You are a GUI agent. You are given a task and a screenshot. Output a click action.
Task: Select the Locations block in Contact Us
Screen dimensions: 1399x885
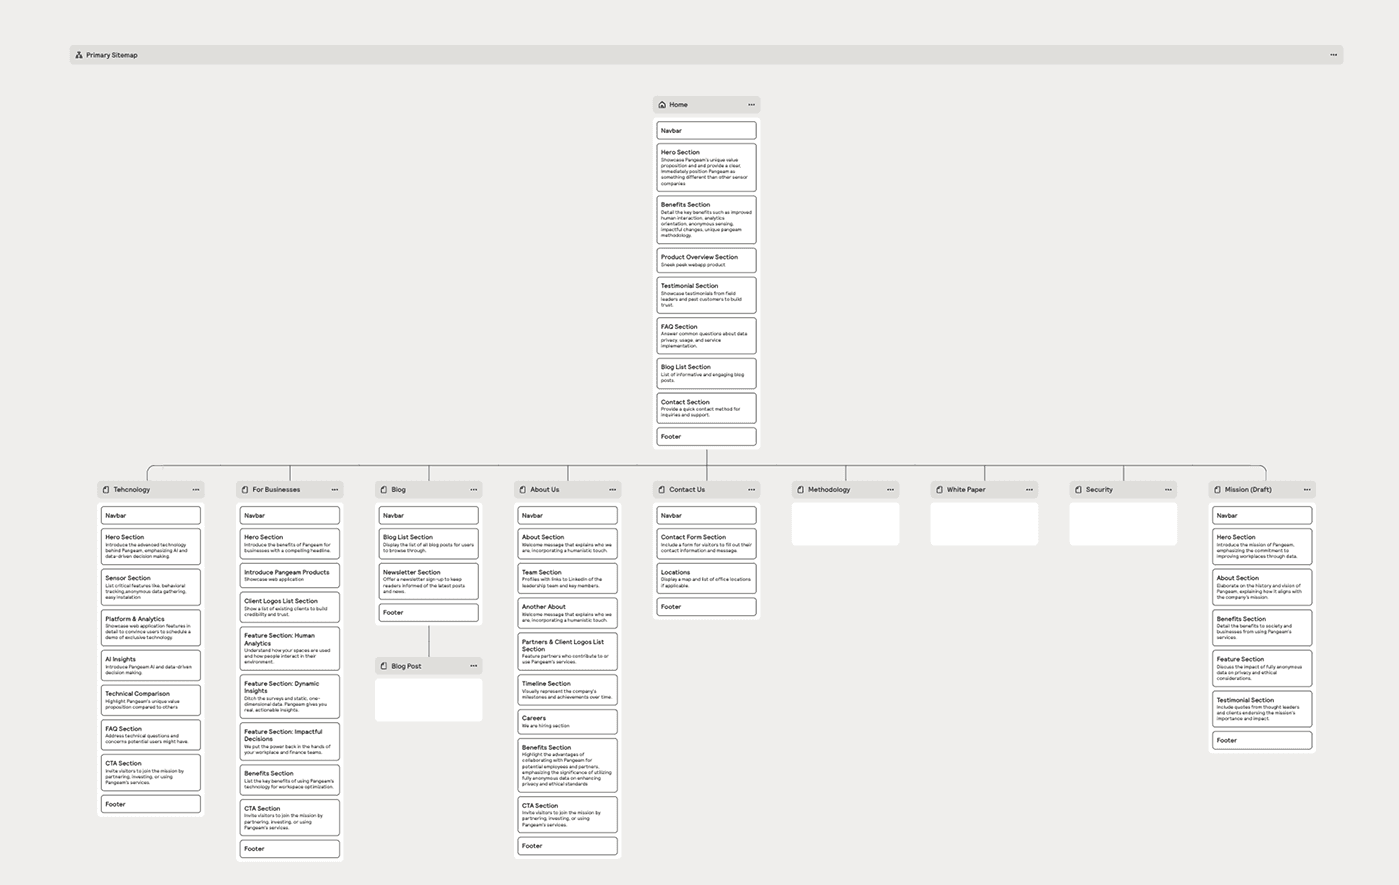point(706,578)
